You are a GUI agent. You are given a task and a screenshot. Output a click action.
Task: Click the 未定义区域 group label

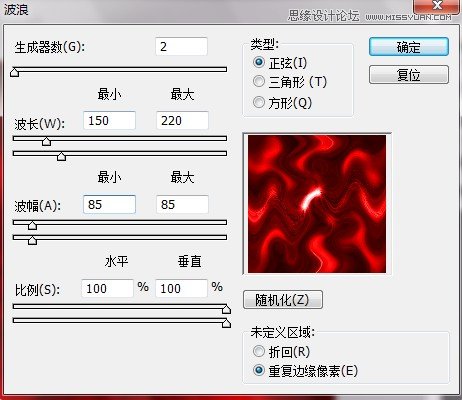(x=282, y=332)
